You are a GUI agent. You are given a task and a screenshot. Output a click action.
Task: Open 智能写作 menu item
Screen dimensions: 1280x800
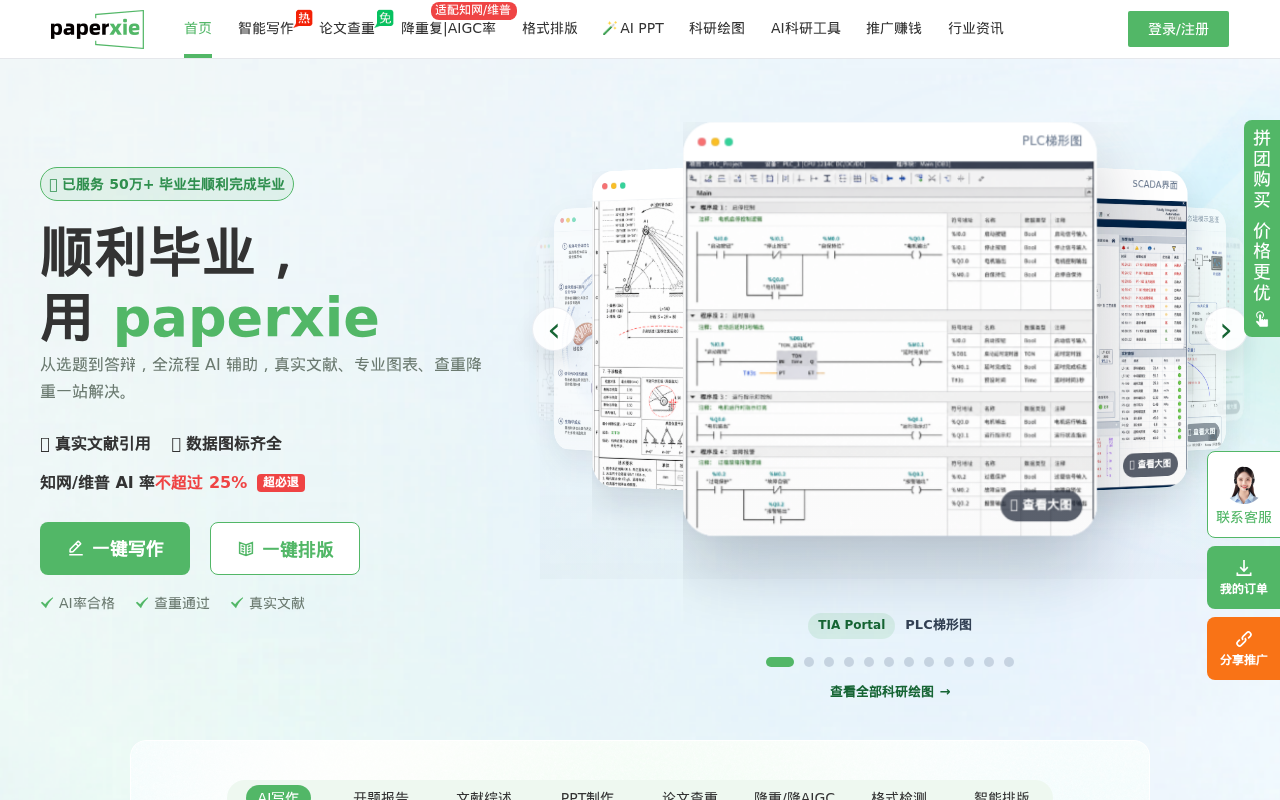click(266, 28)
